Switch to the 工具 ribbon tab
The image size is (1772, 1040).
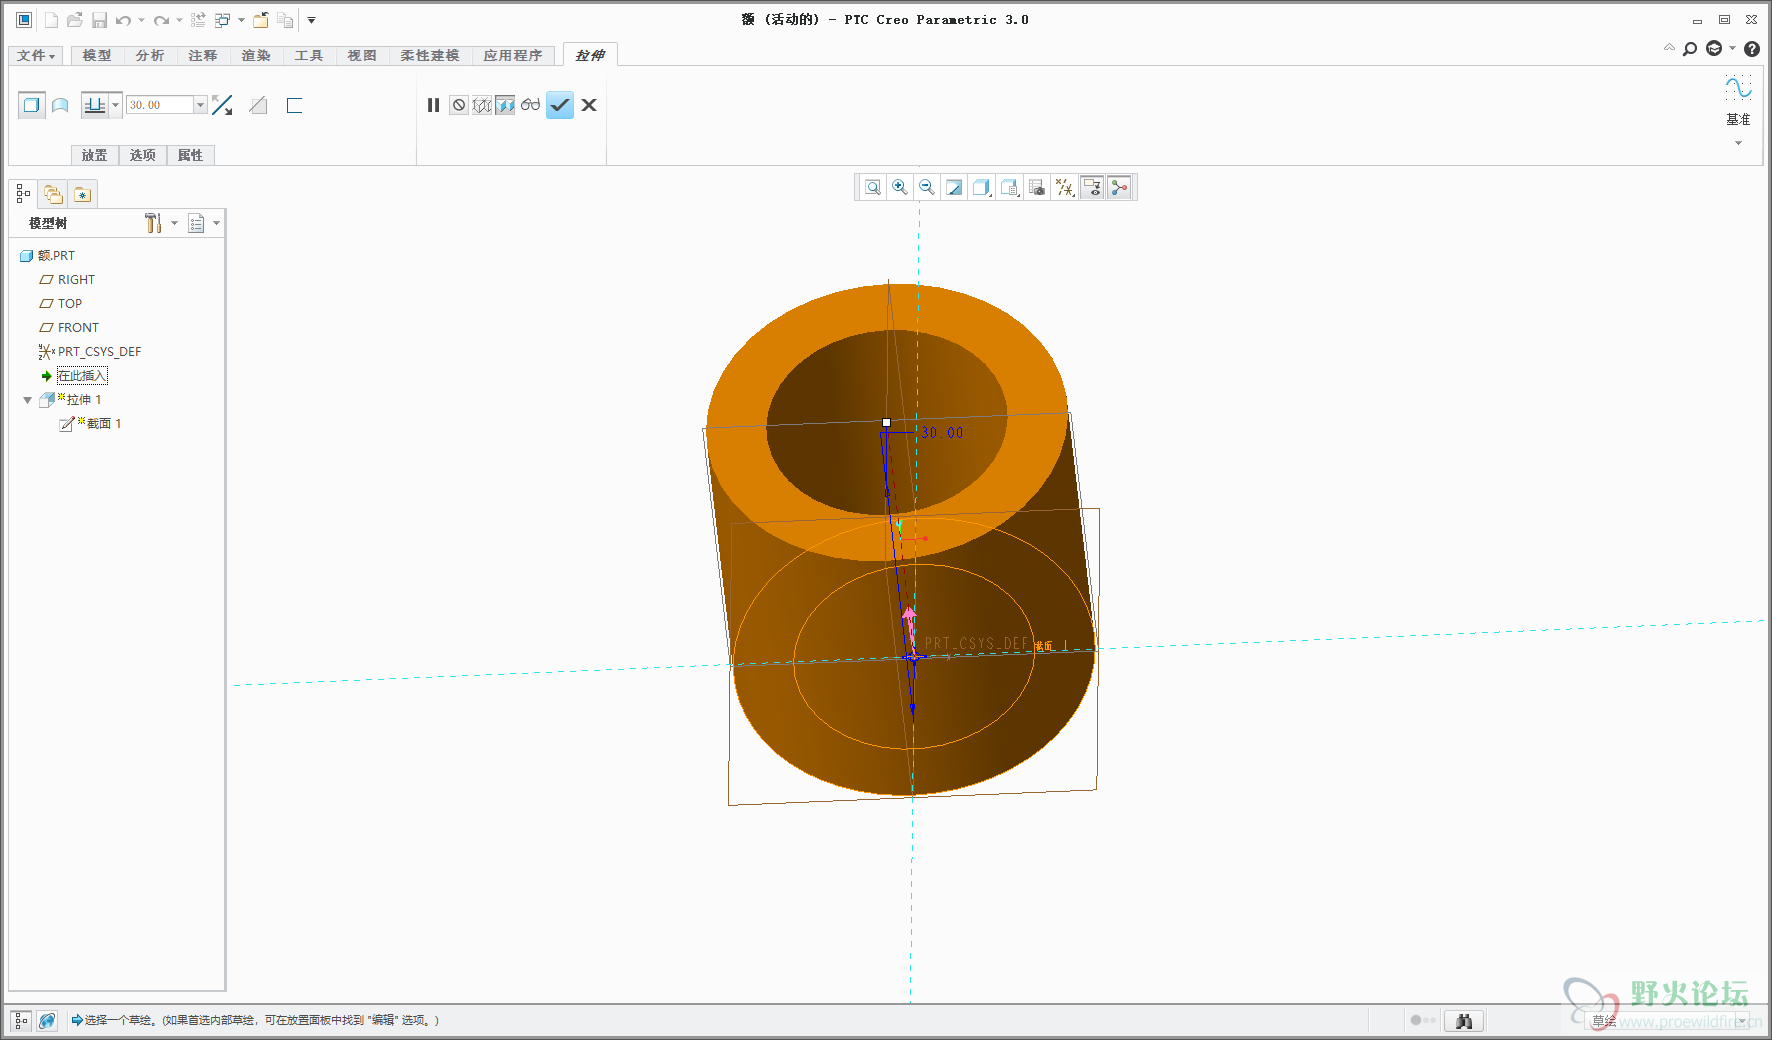pyautogui.click(x=309, y=56)
